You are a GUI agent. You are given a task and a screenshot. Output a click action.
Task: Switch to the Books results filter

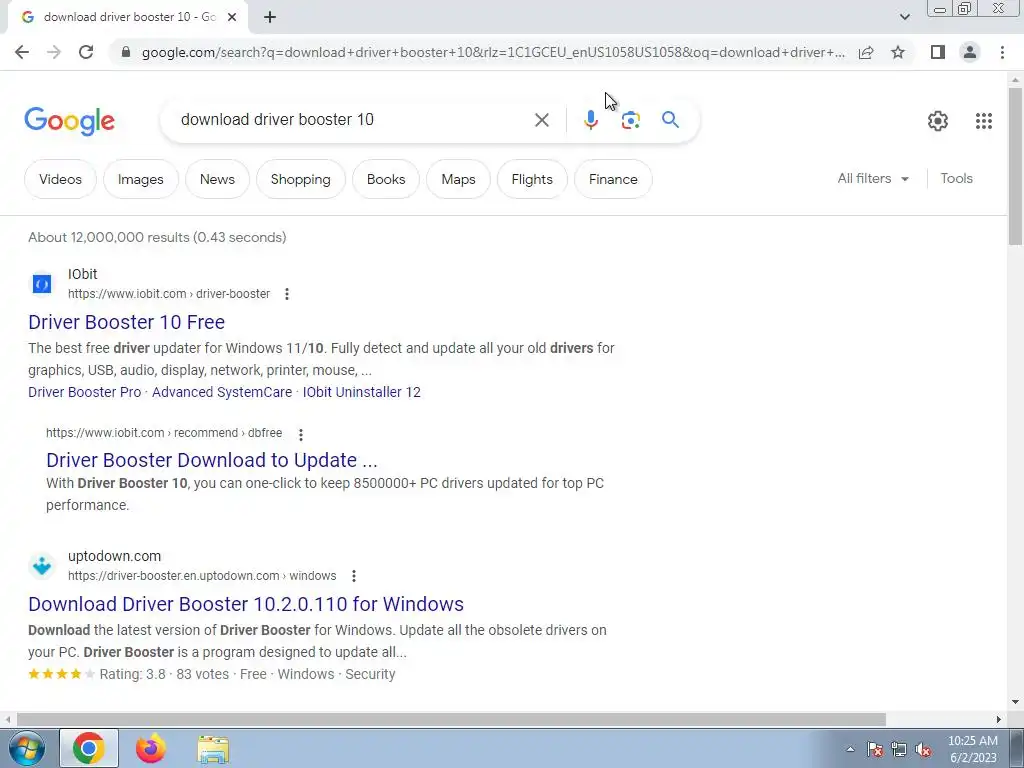point(386,179)
